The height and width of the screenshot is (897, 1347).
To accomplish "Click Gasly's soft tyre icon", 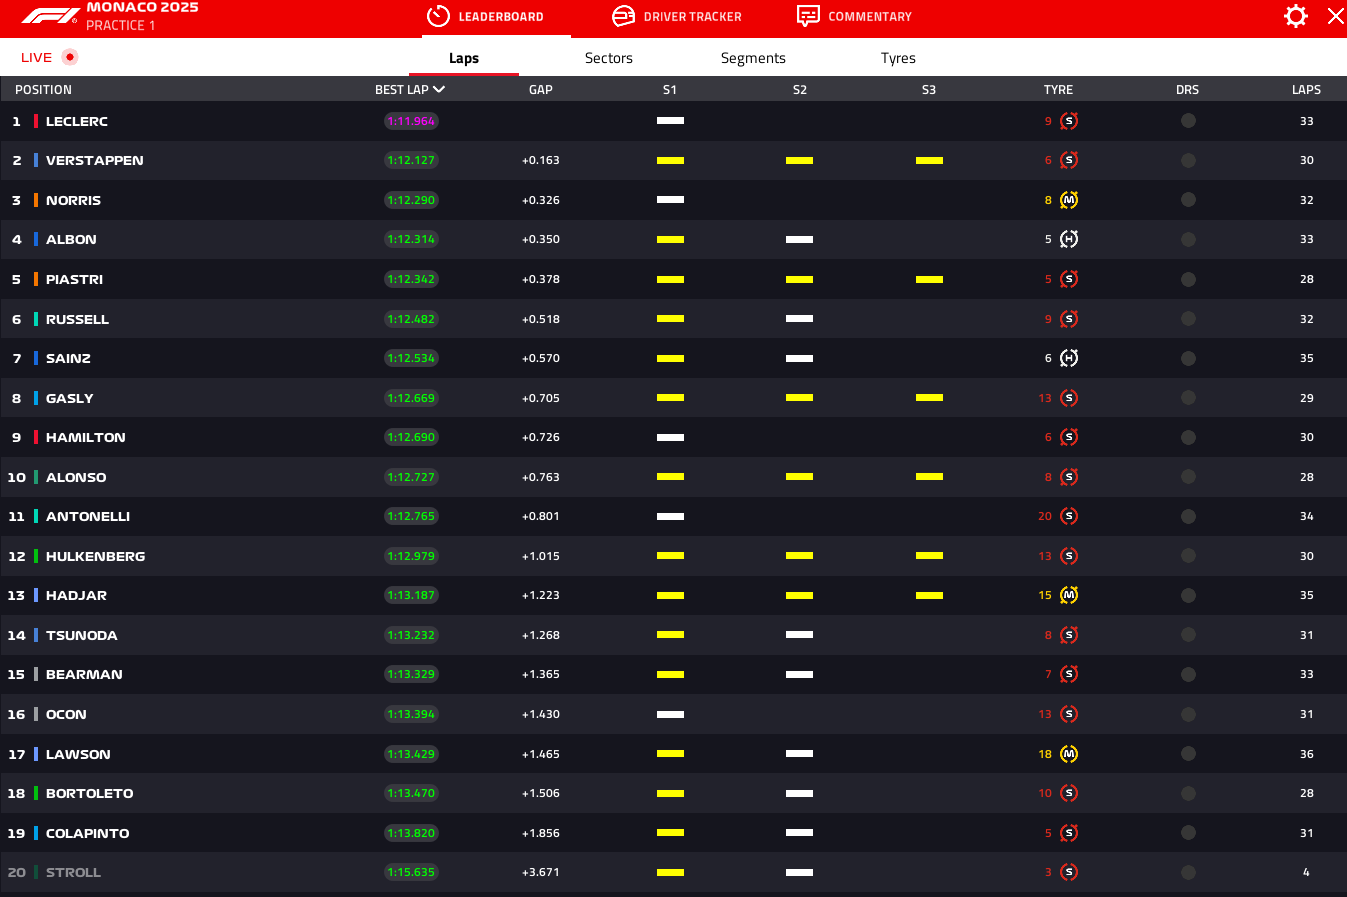I will tap(1069, 398).
